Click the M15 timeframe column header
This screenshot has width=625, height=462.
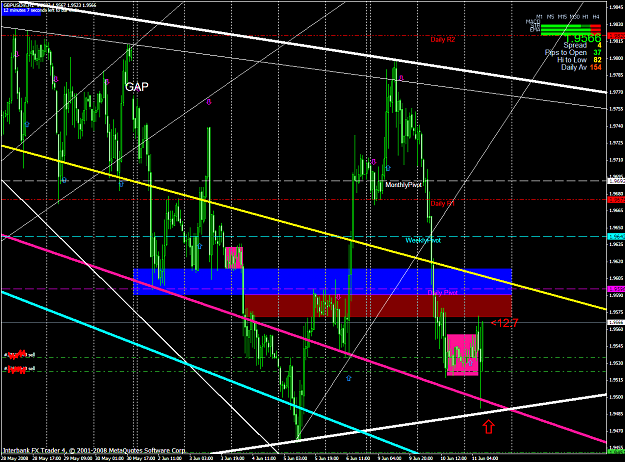[x=562, y=17]
